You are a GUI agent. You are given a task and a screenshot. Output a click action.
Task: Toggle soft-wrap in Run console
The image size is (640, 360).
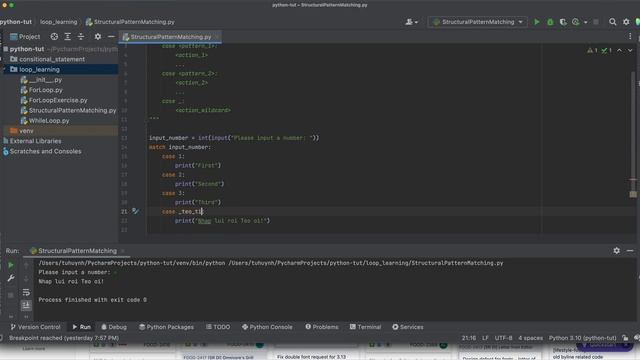[x=26, y=292]
